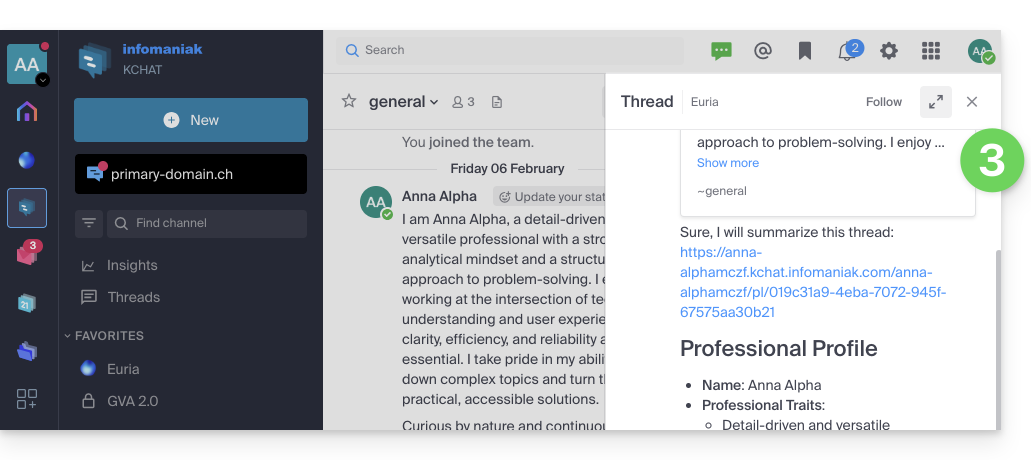This screenshot has height=460, width=1031.
Task: Close the thread panel
Action: click(971, 102)
